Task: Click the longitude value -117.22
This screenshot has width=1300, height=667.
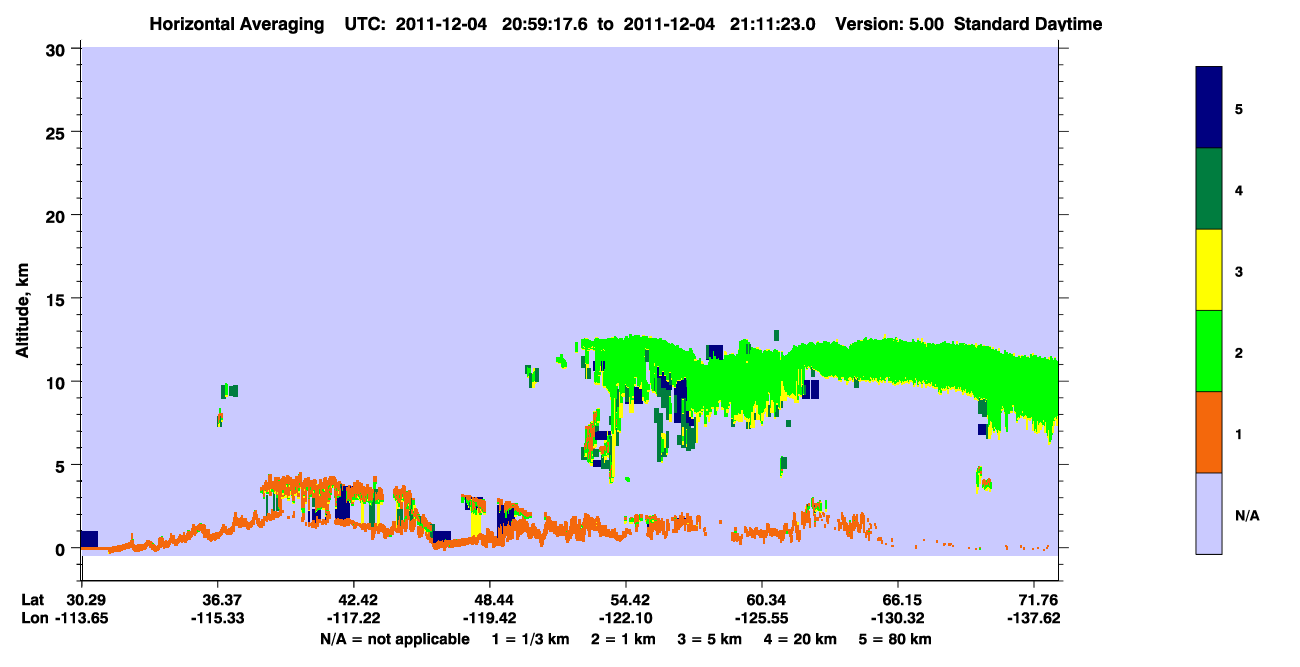Action: pos(354,619)
